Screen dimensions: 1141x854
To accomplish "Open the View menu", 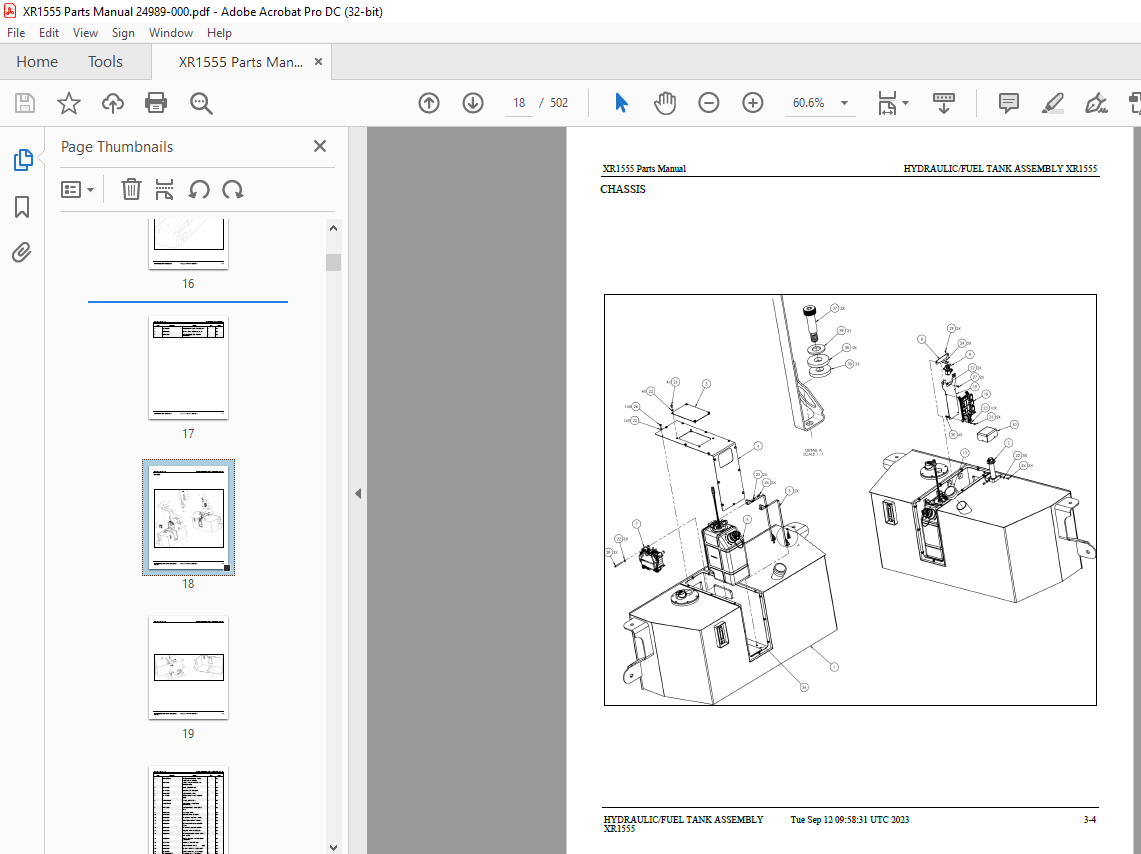I will click(x=85, y=32).
